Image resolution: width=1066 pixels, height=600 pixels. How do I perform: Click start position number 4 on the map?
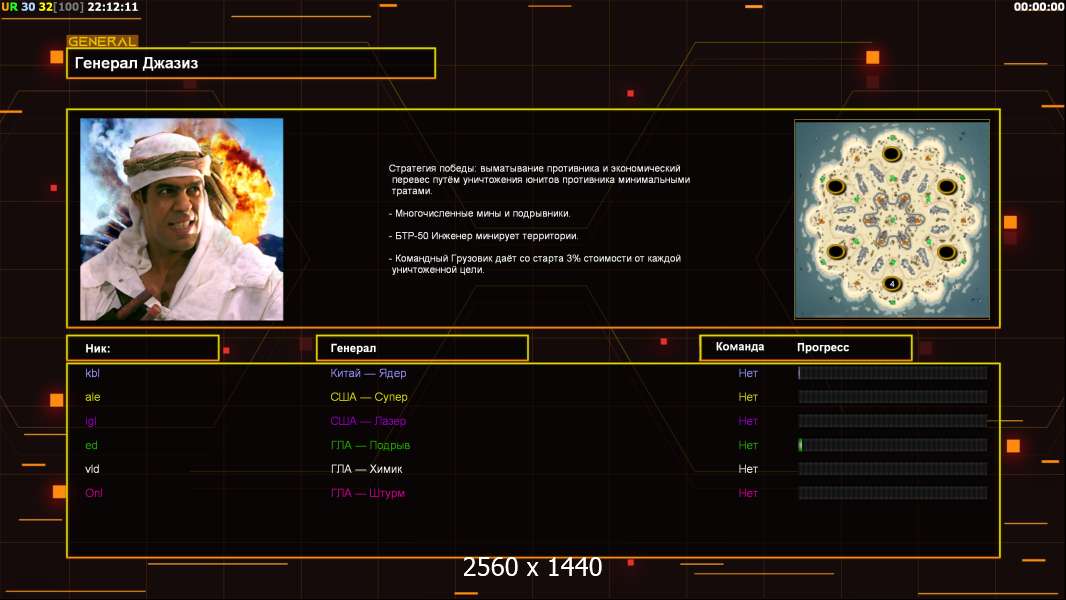tap(892, 284)
